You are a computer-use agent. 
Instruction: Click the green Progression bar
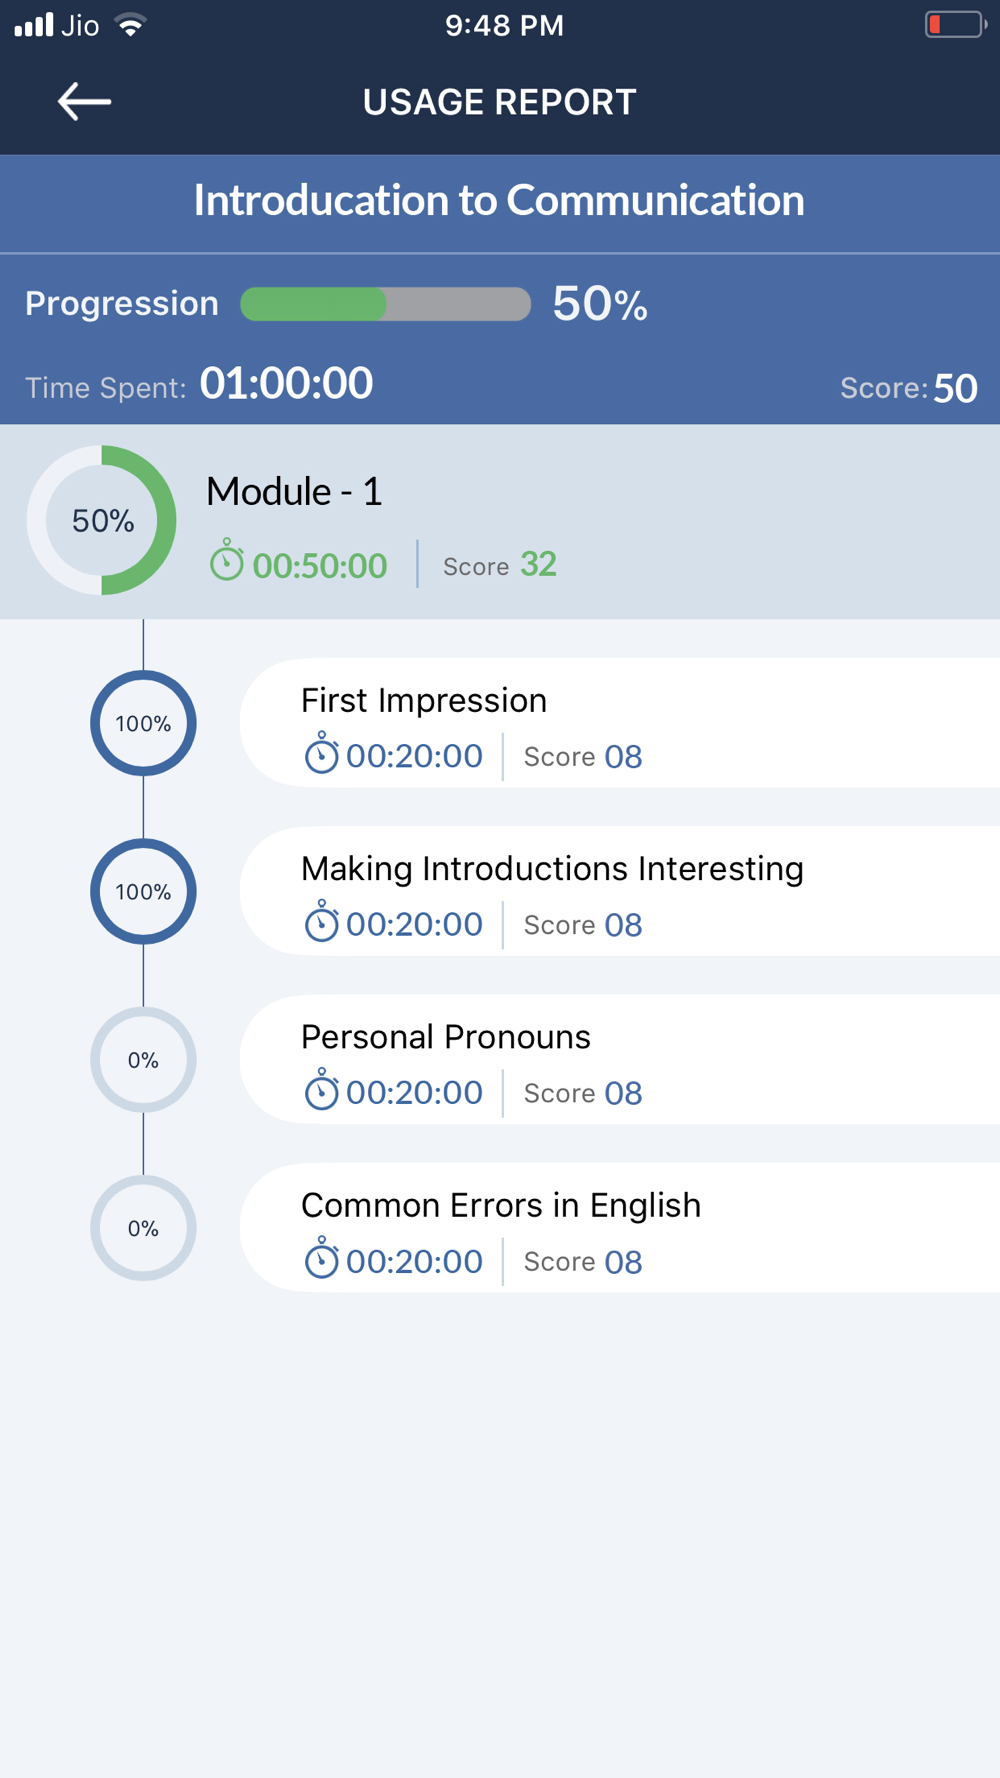pyautogui.click(x=385, y=304)
